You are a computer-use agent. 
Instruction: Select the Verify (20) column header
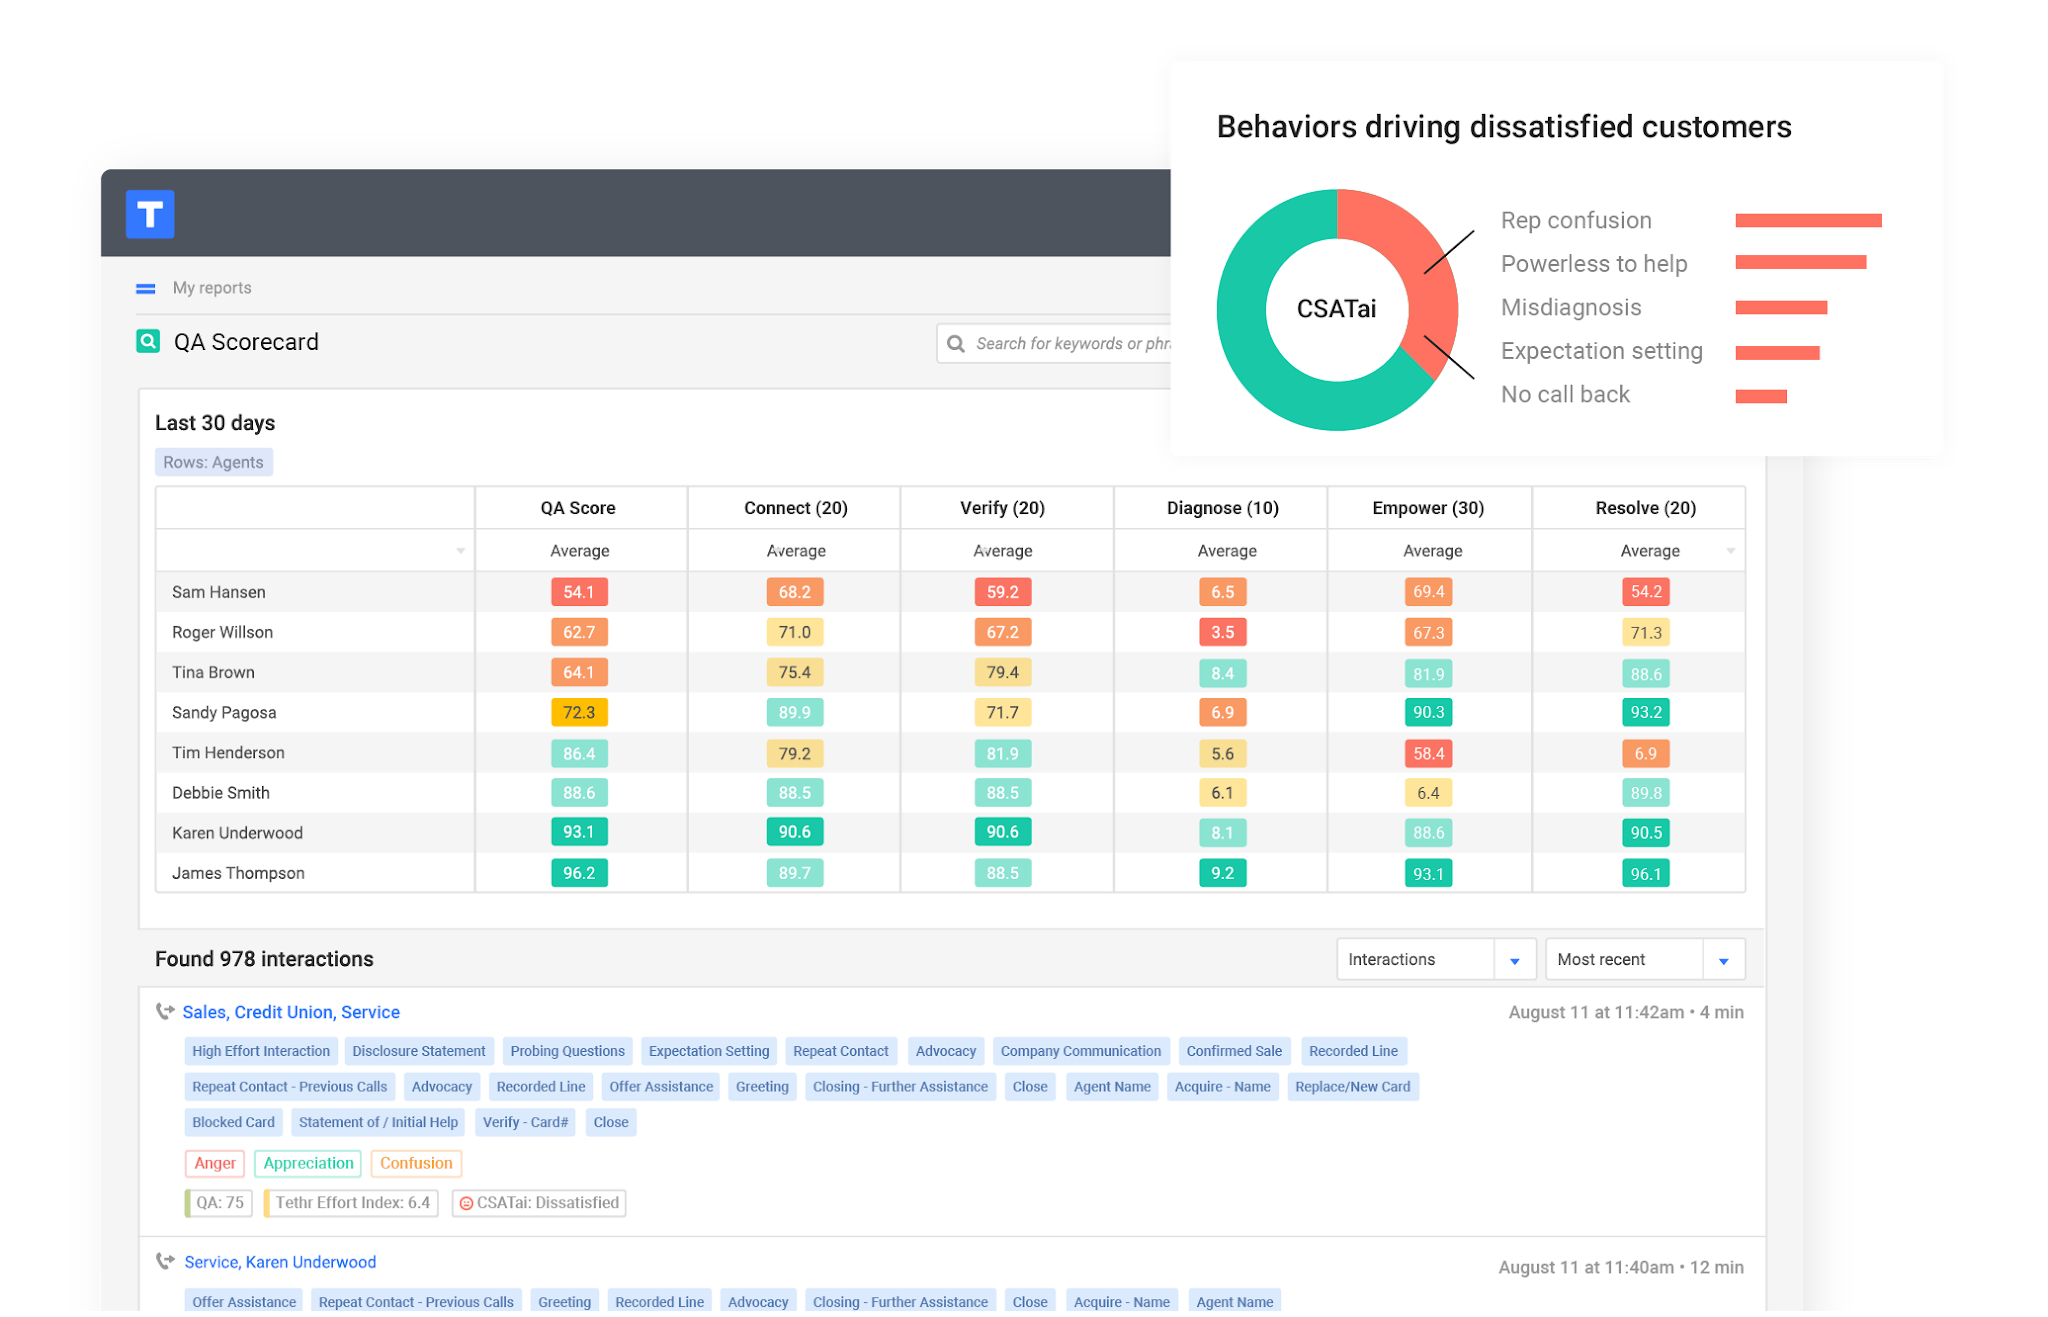(1002, 509)
